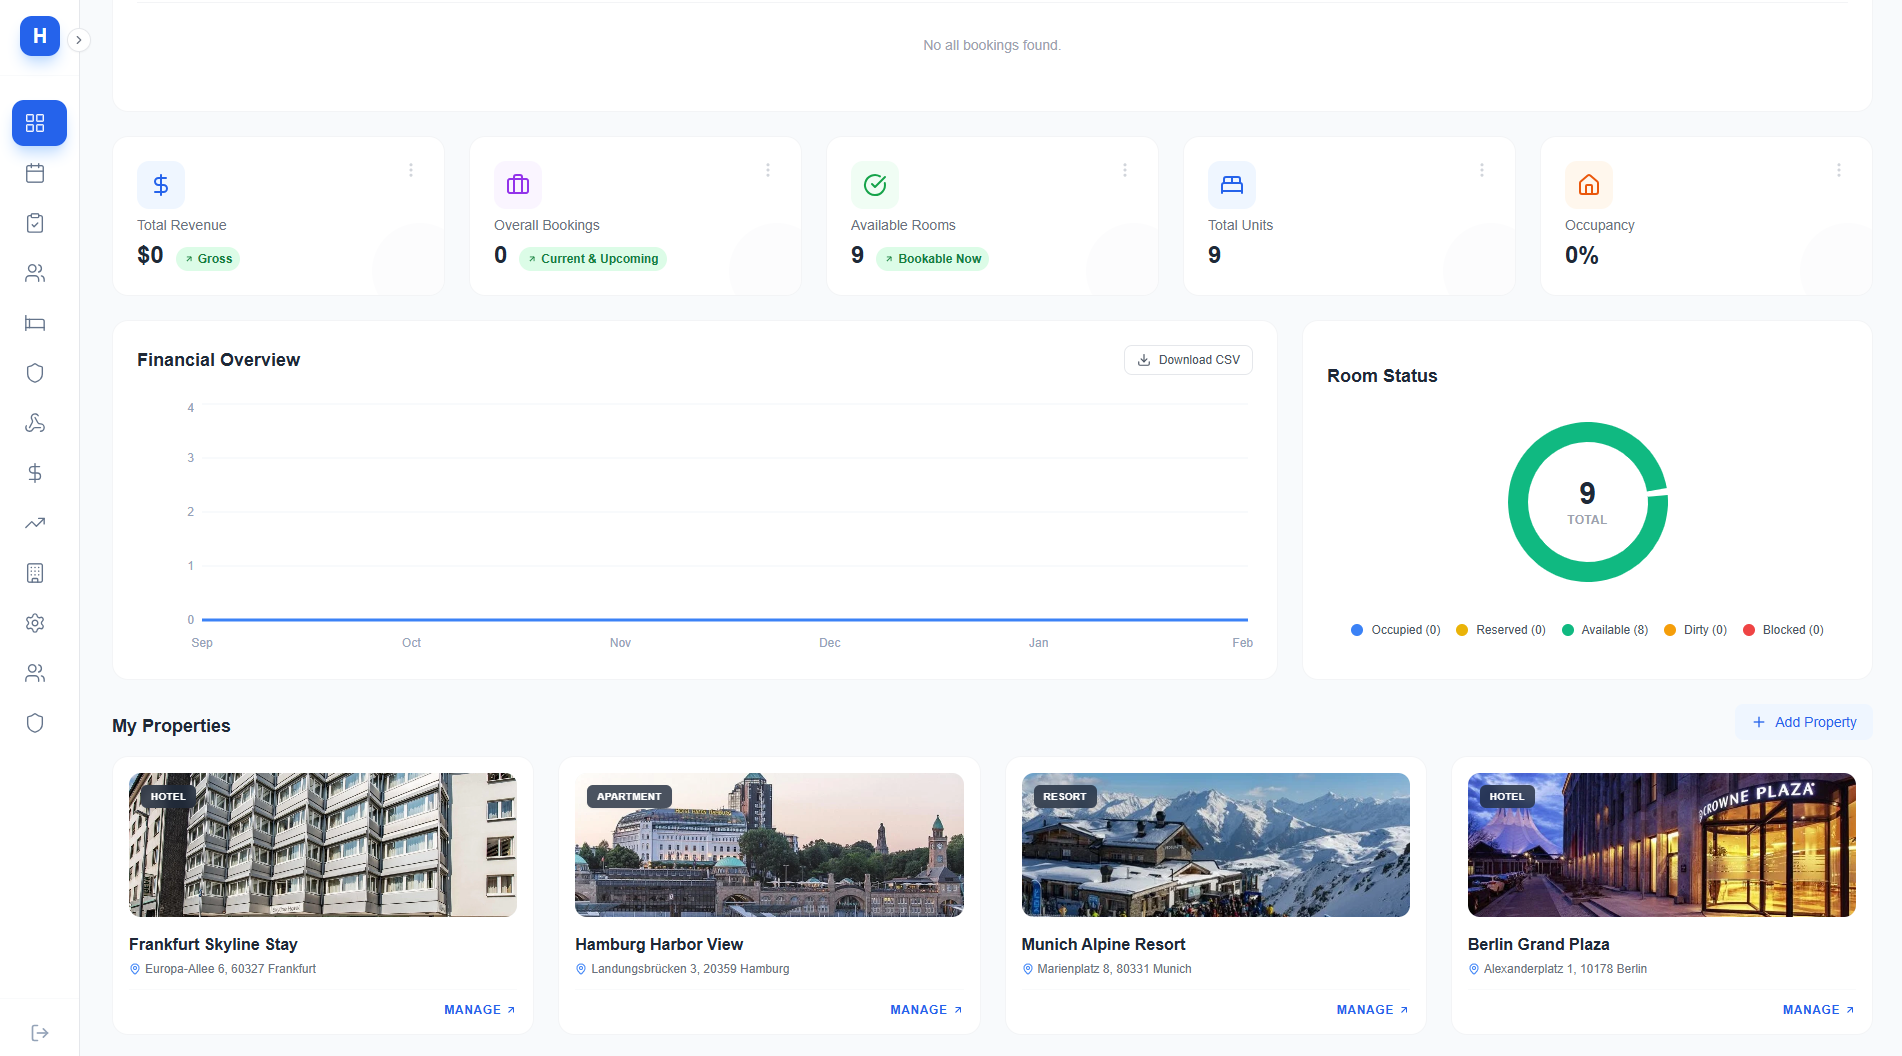Manage Munich Alpine Resort property
This screenshot has width=1902, height=1056.
click(1372, 1010)
